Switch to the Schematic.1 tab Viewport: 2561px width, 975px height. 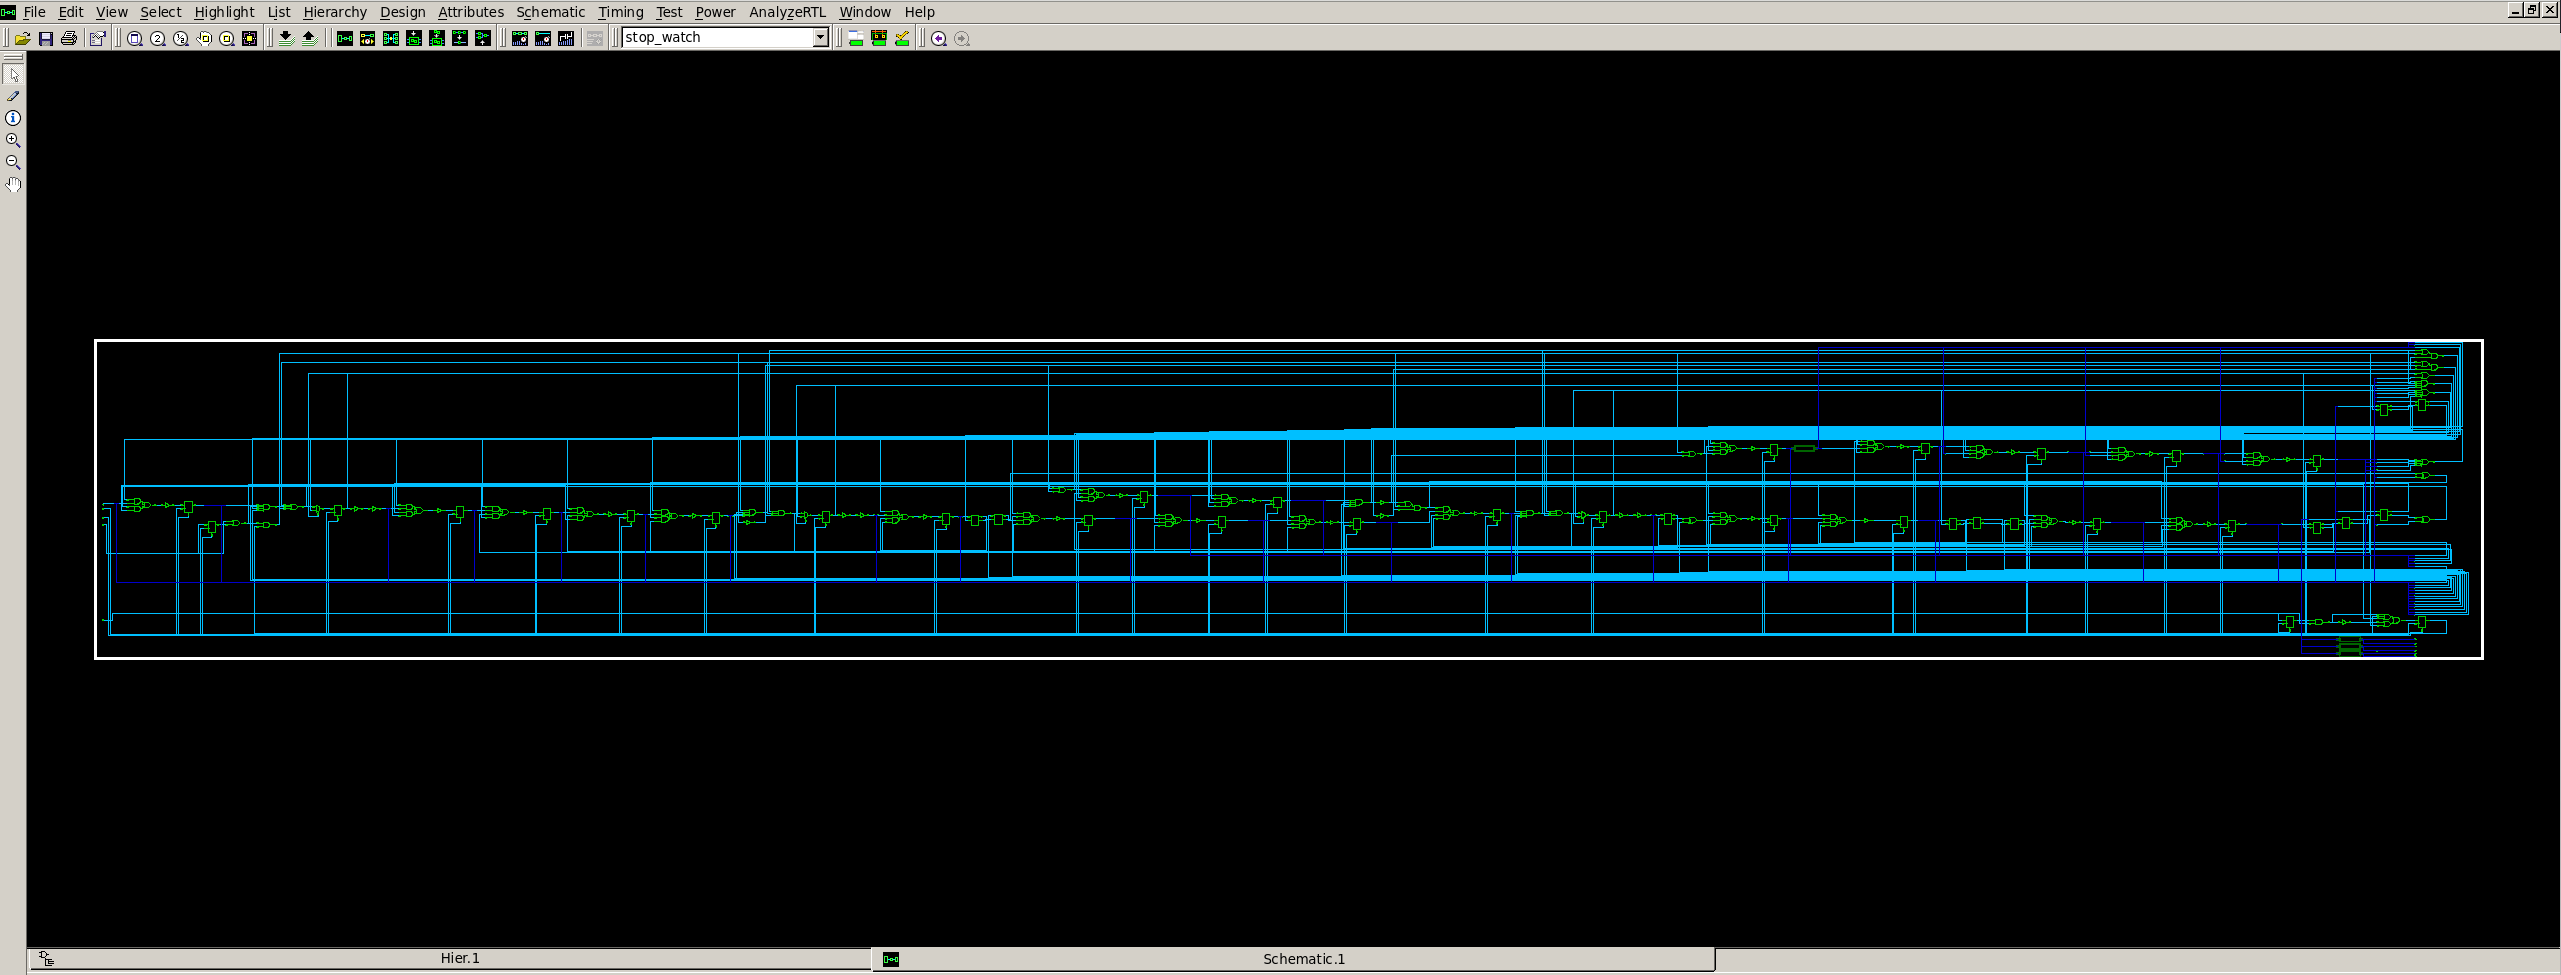coord(1293,959)
